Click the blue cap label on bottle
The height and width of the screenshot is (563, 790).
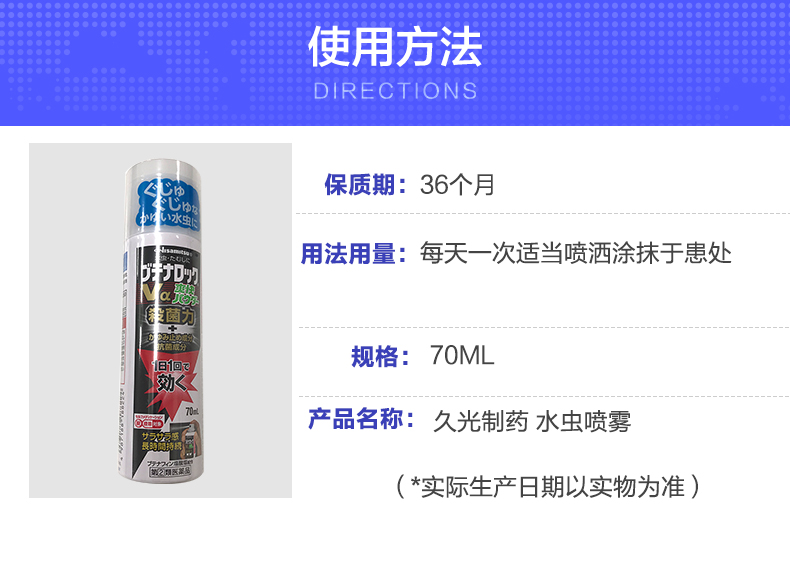click(168, 206)
